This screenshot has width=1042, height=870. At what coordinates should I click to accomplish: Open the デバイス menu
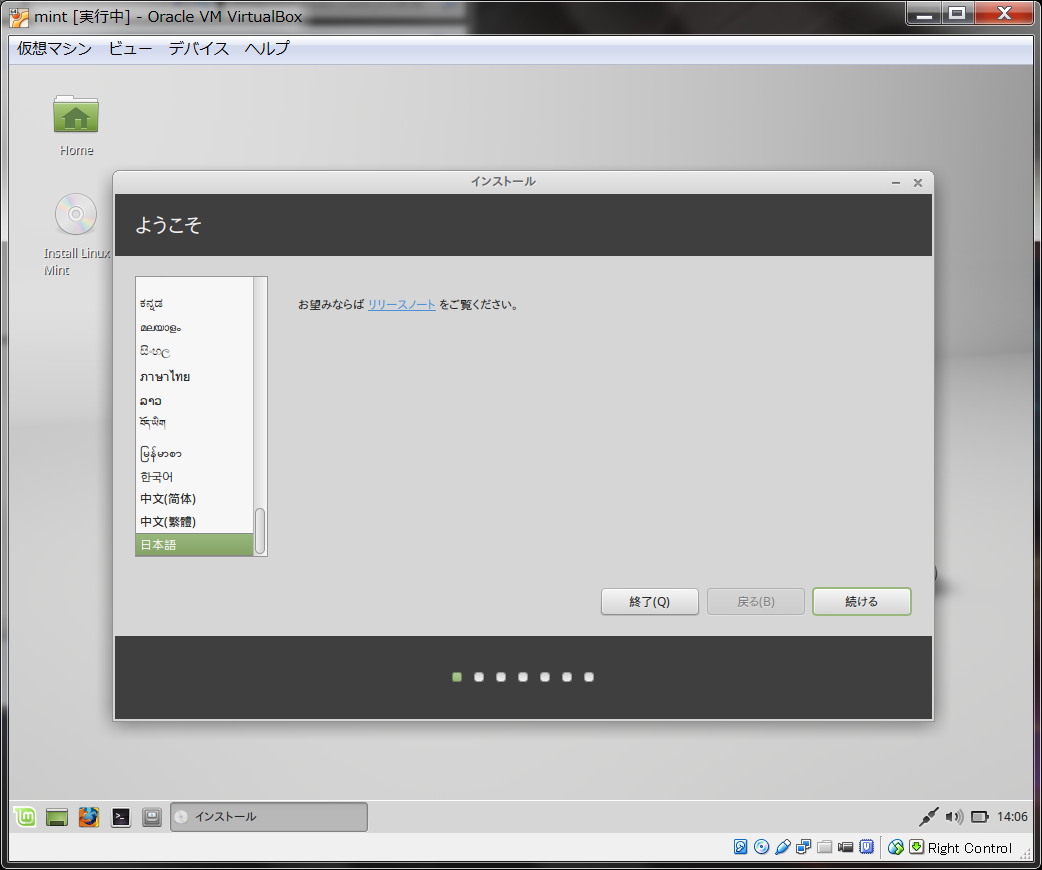click(x=198, y=48)
